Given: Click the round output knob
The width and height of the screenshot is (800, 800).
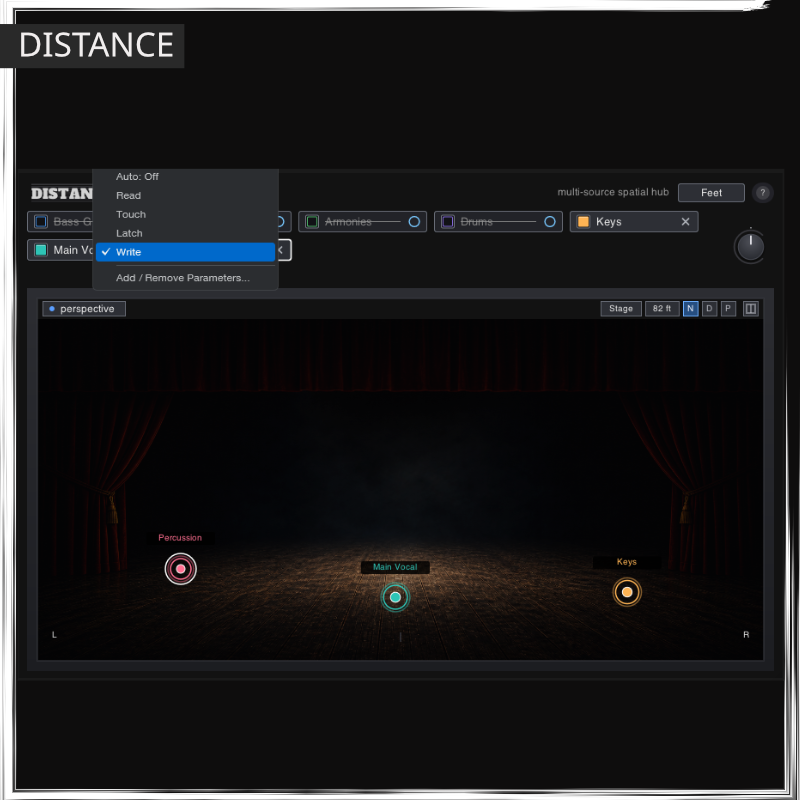Looking at the screenshot, I should tap(751, 247).
